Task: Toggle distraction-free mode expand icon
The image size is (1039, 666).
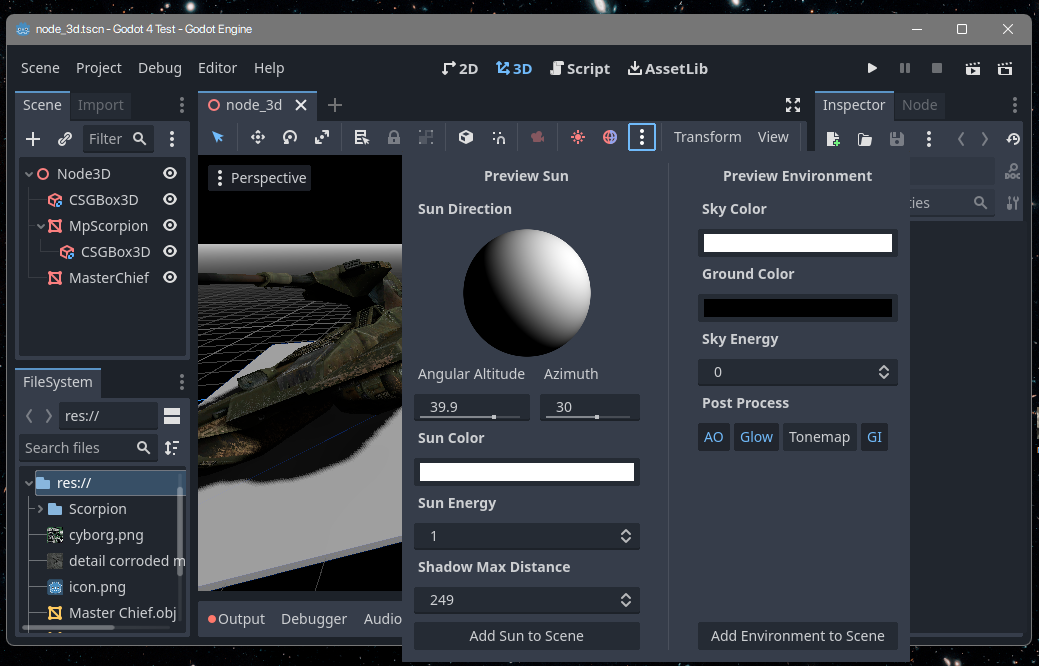Action: pos(793,105)
